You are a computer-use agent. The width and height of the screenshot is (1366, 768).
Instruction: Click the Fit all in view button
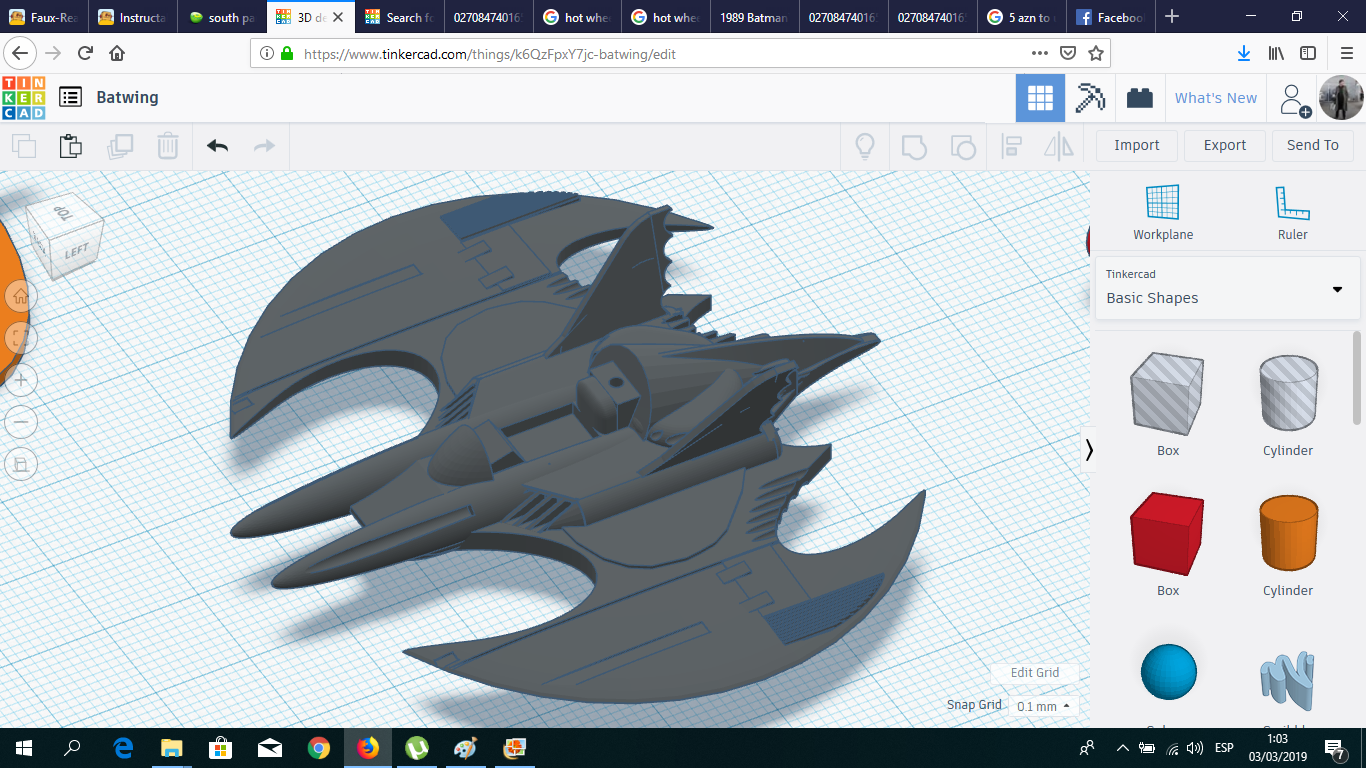point(21,338)
